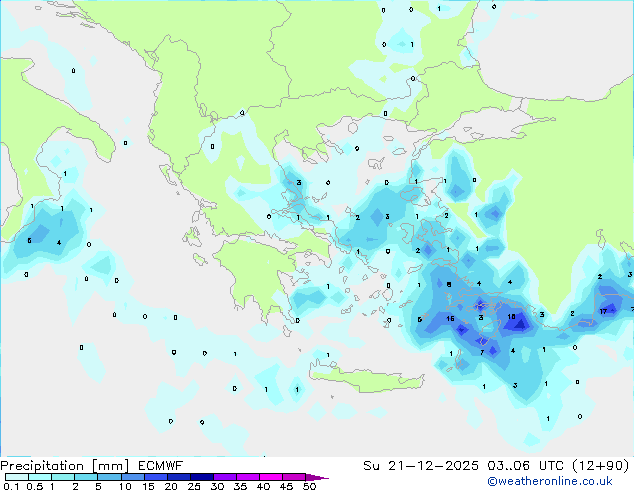Click the "45" legend scale label
634x490 pixels.
[286, 486]
